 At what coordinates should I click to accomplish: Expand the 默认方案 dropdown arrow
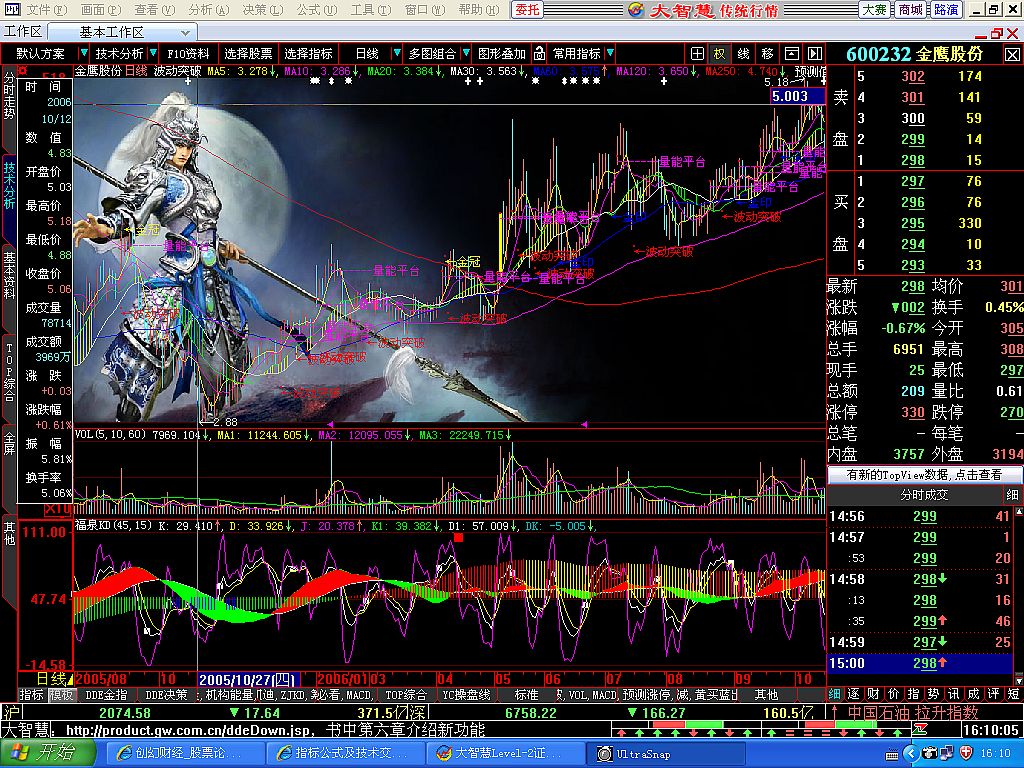(84, 53)
